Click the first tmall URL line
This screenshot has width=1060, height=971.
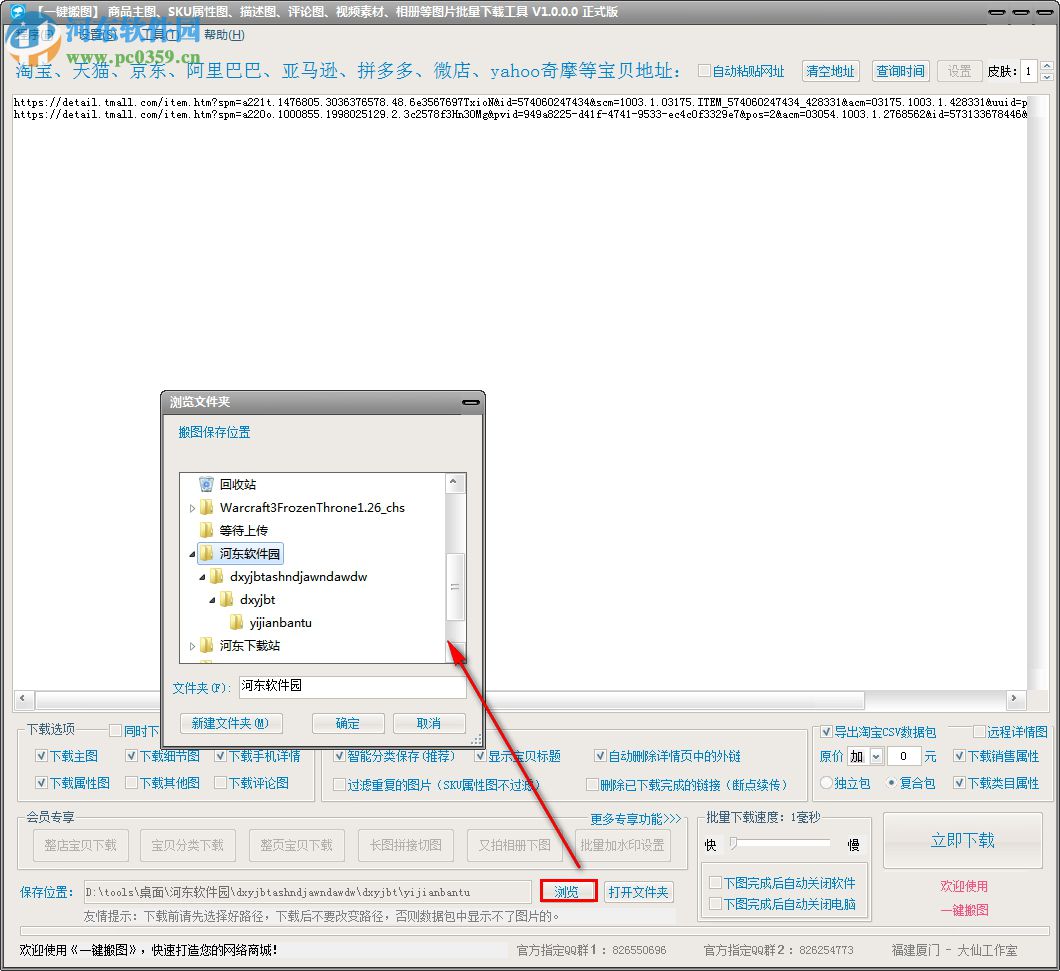point(520,102)
